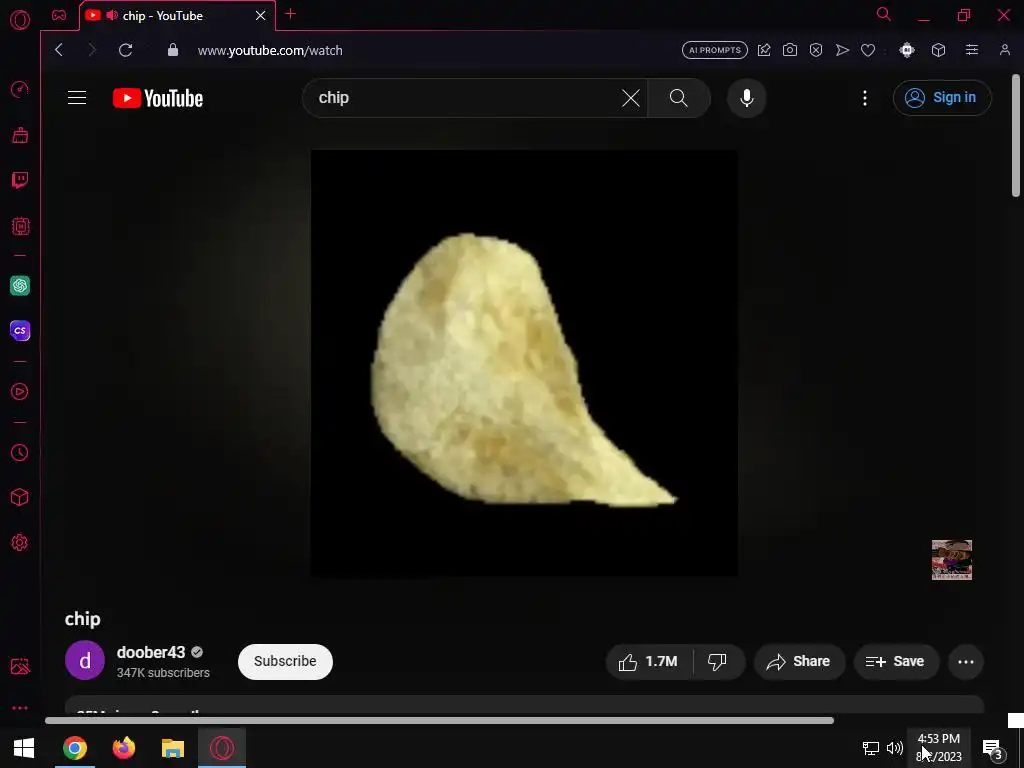Open History clock icon in sidebar

coord(20,453)
